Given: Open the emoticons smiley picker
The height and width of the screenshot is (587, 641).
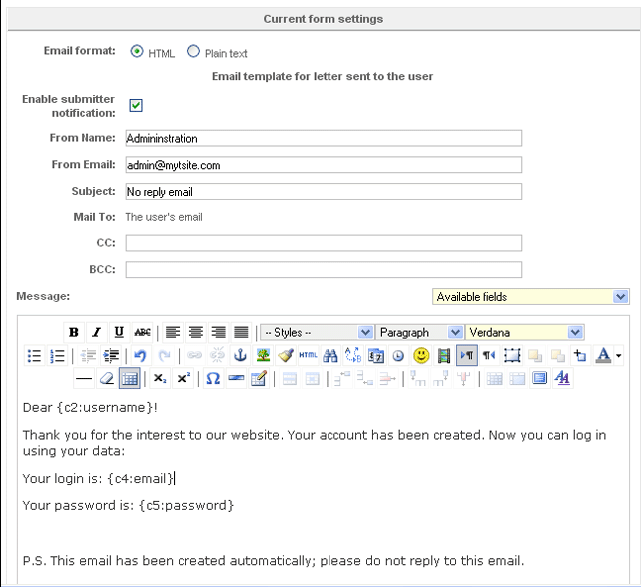Looking at the screenshot, I should [x=421, y=356].
